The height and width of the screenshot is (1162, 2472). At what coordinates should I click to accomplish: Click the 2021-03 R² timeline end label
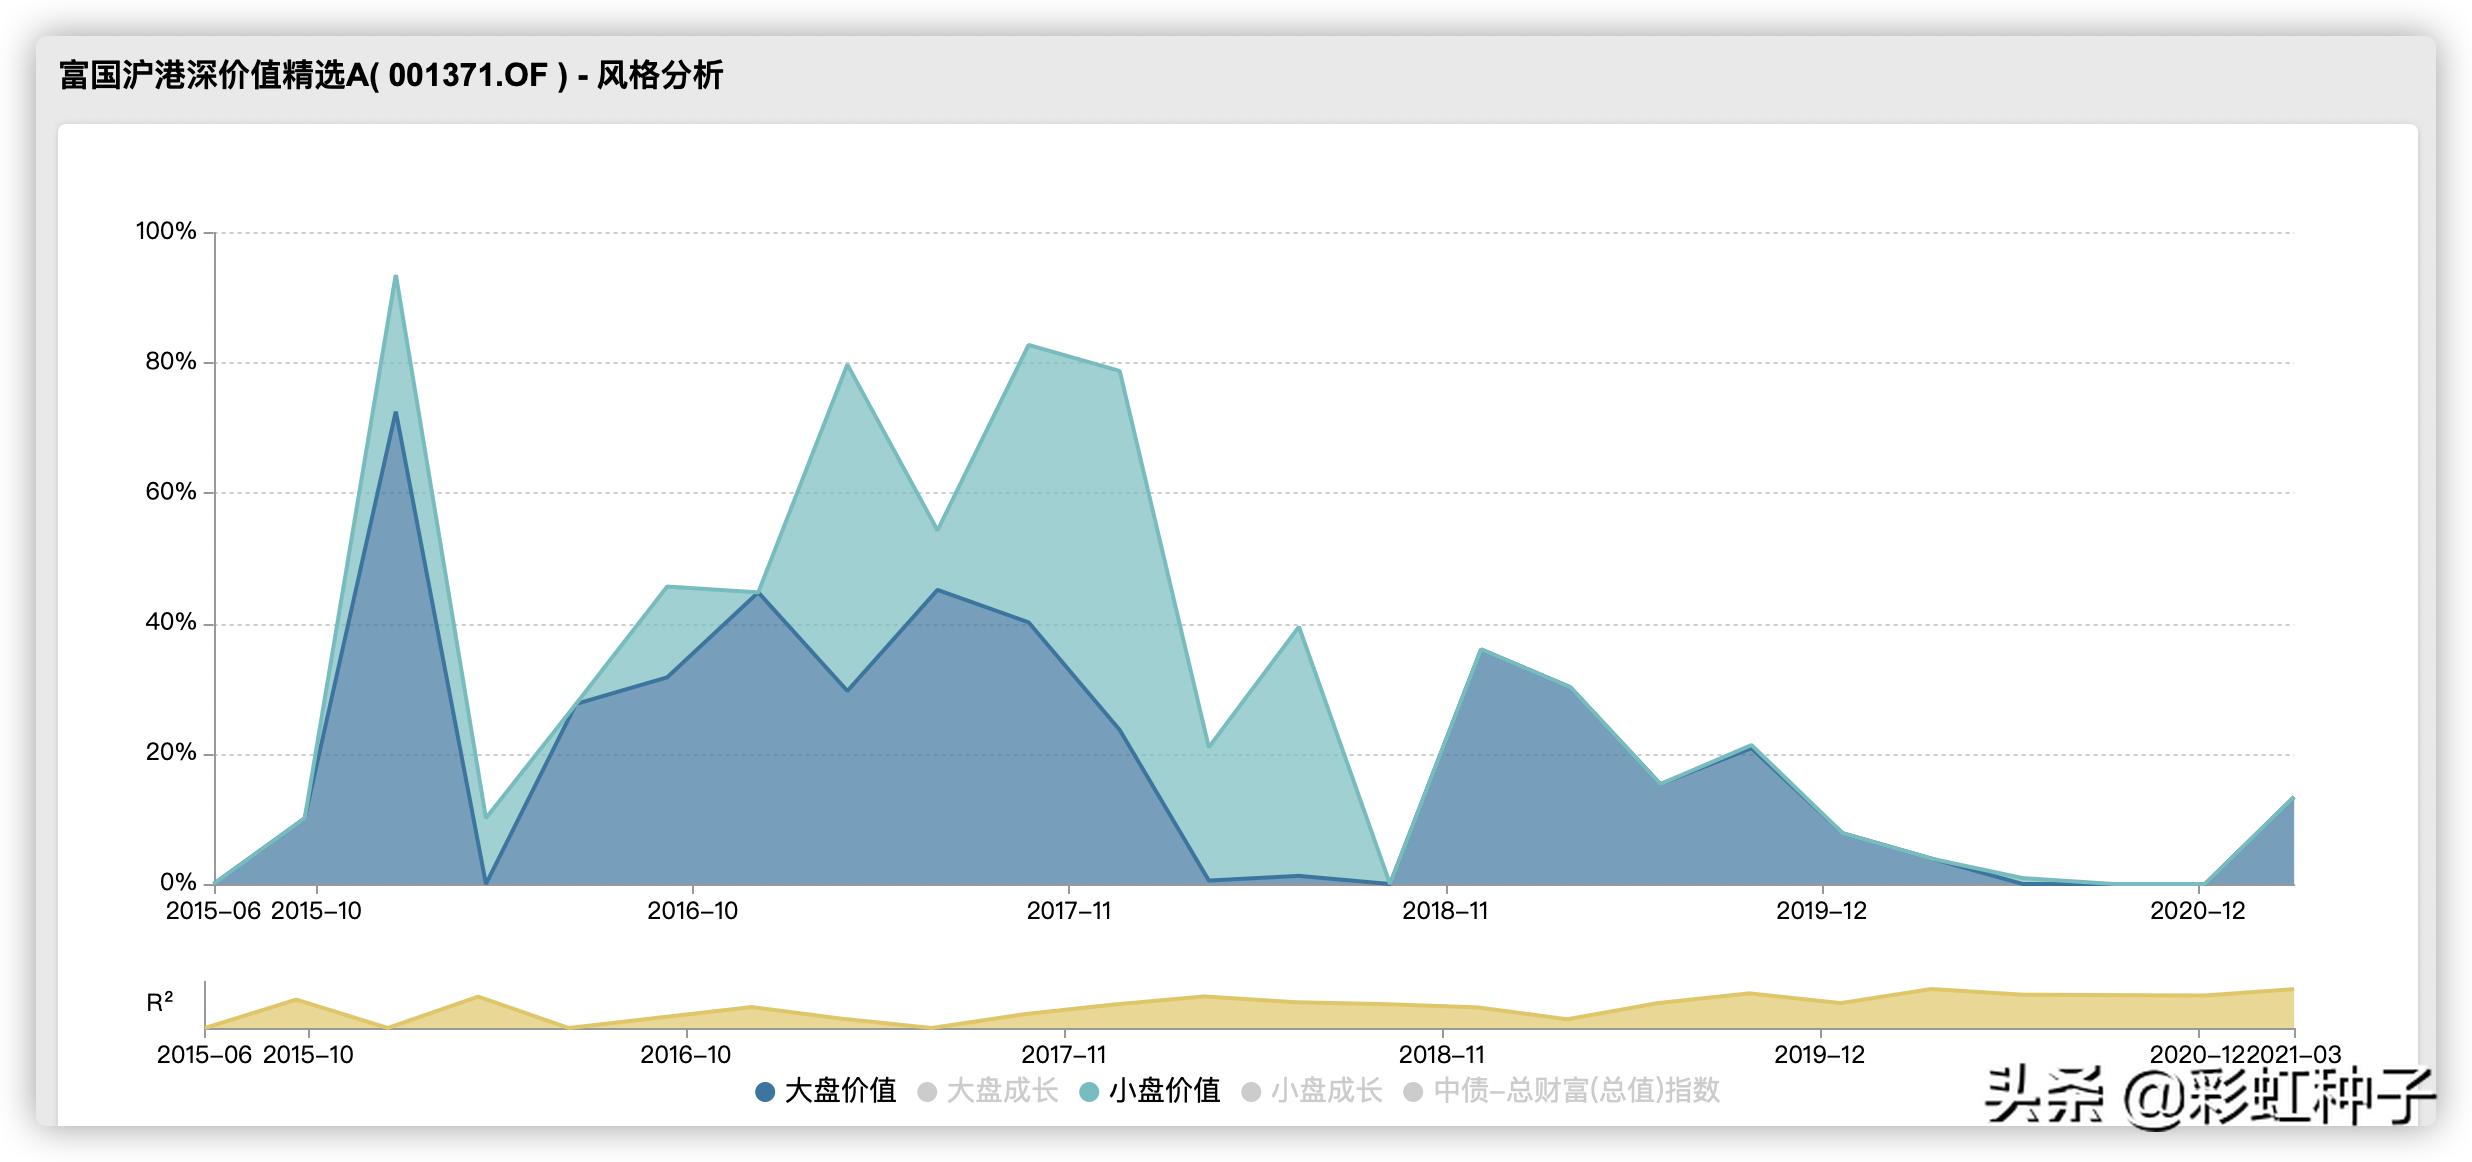2294,1055
